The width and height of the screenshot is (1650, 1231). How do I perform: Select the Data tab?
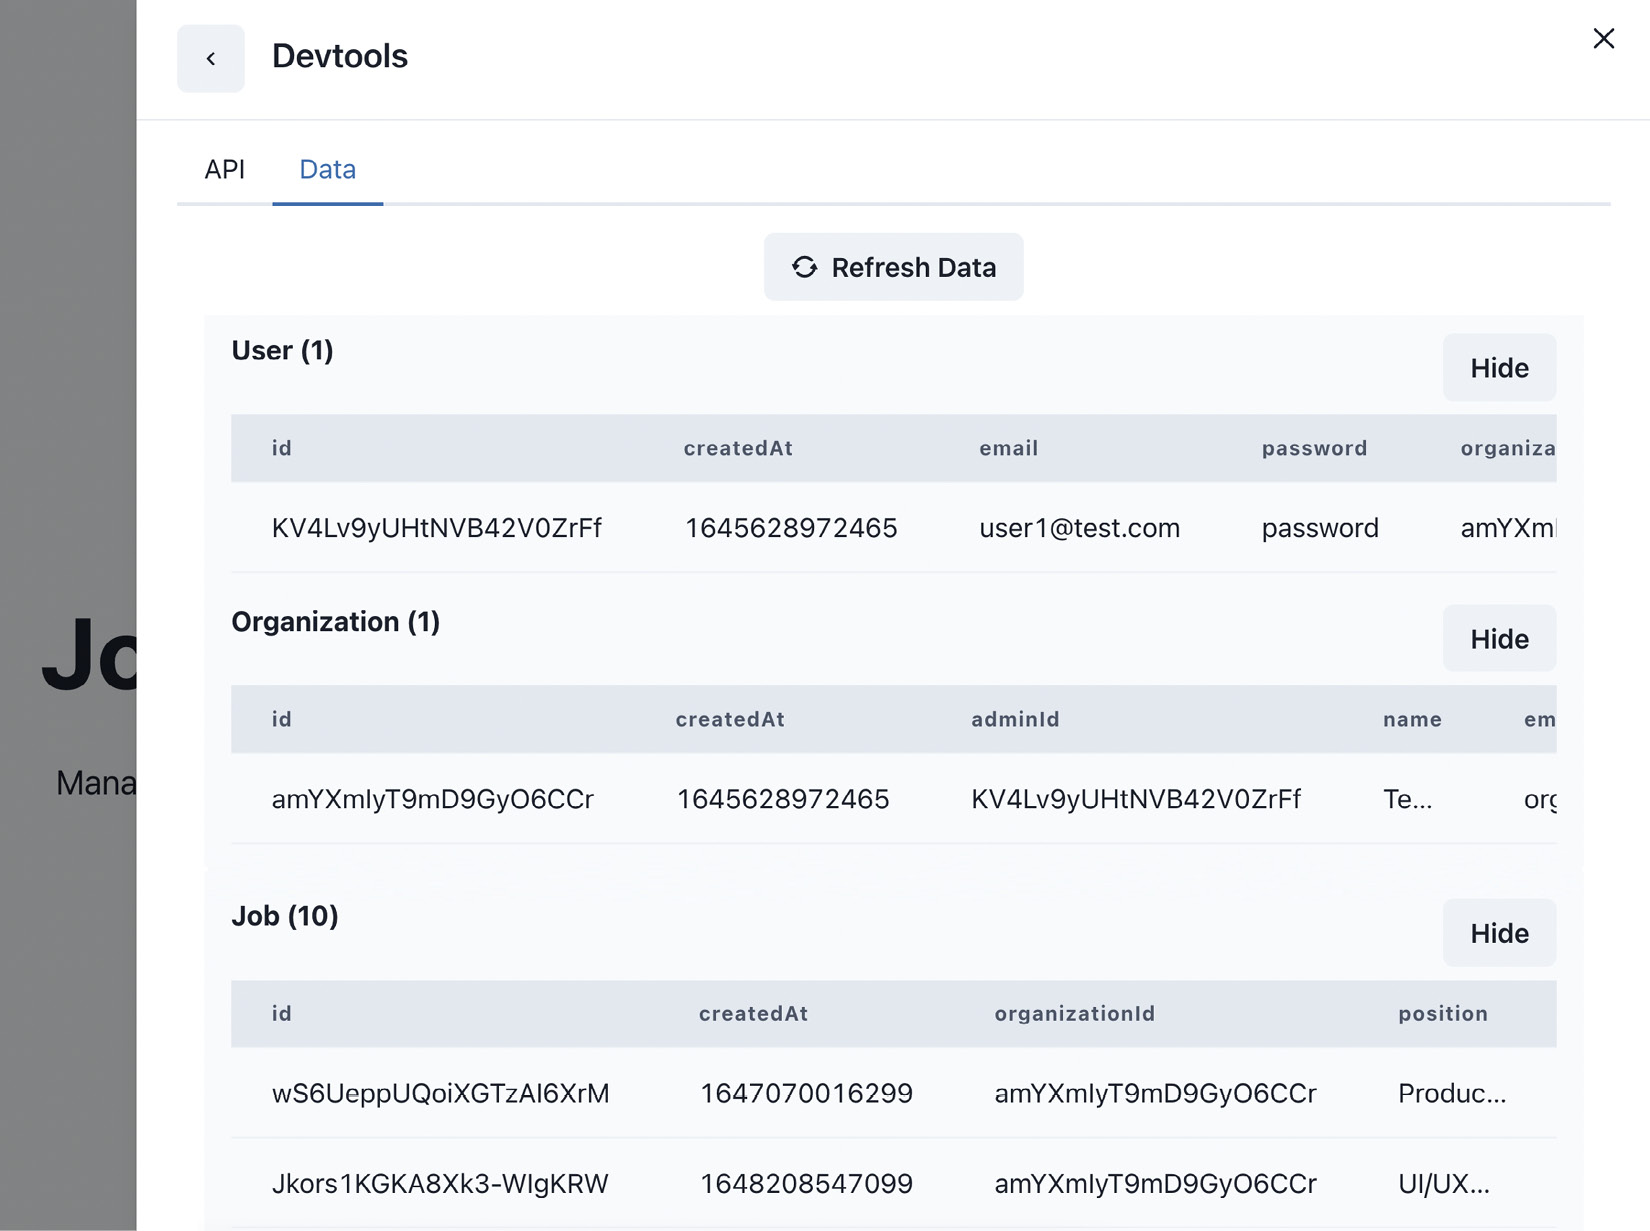coord(327,169)
